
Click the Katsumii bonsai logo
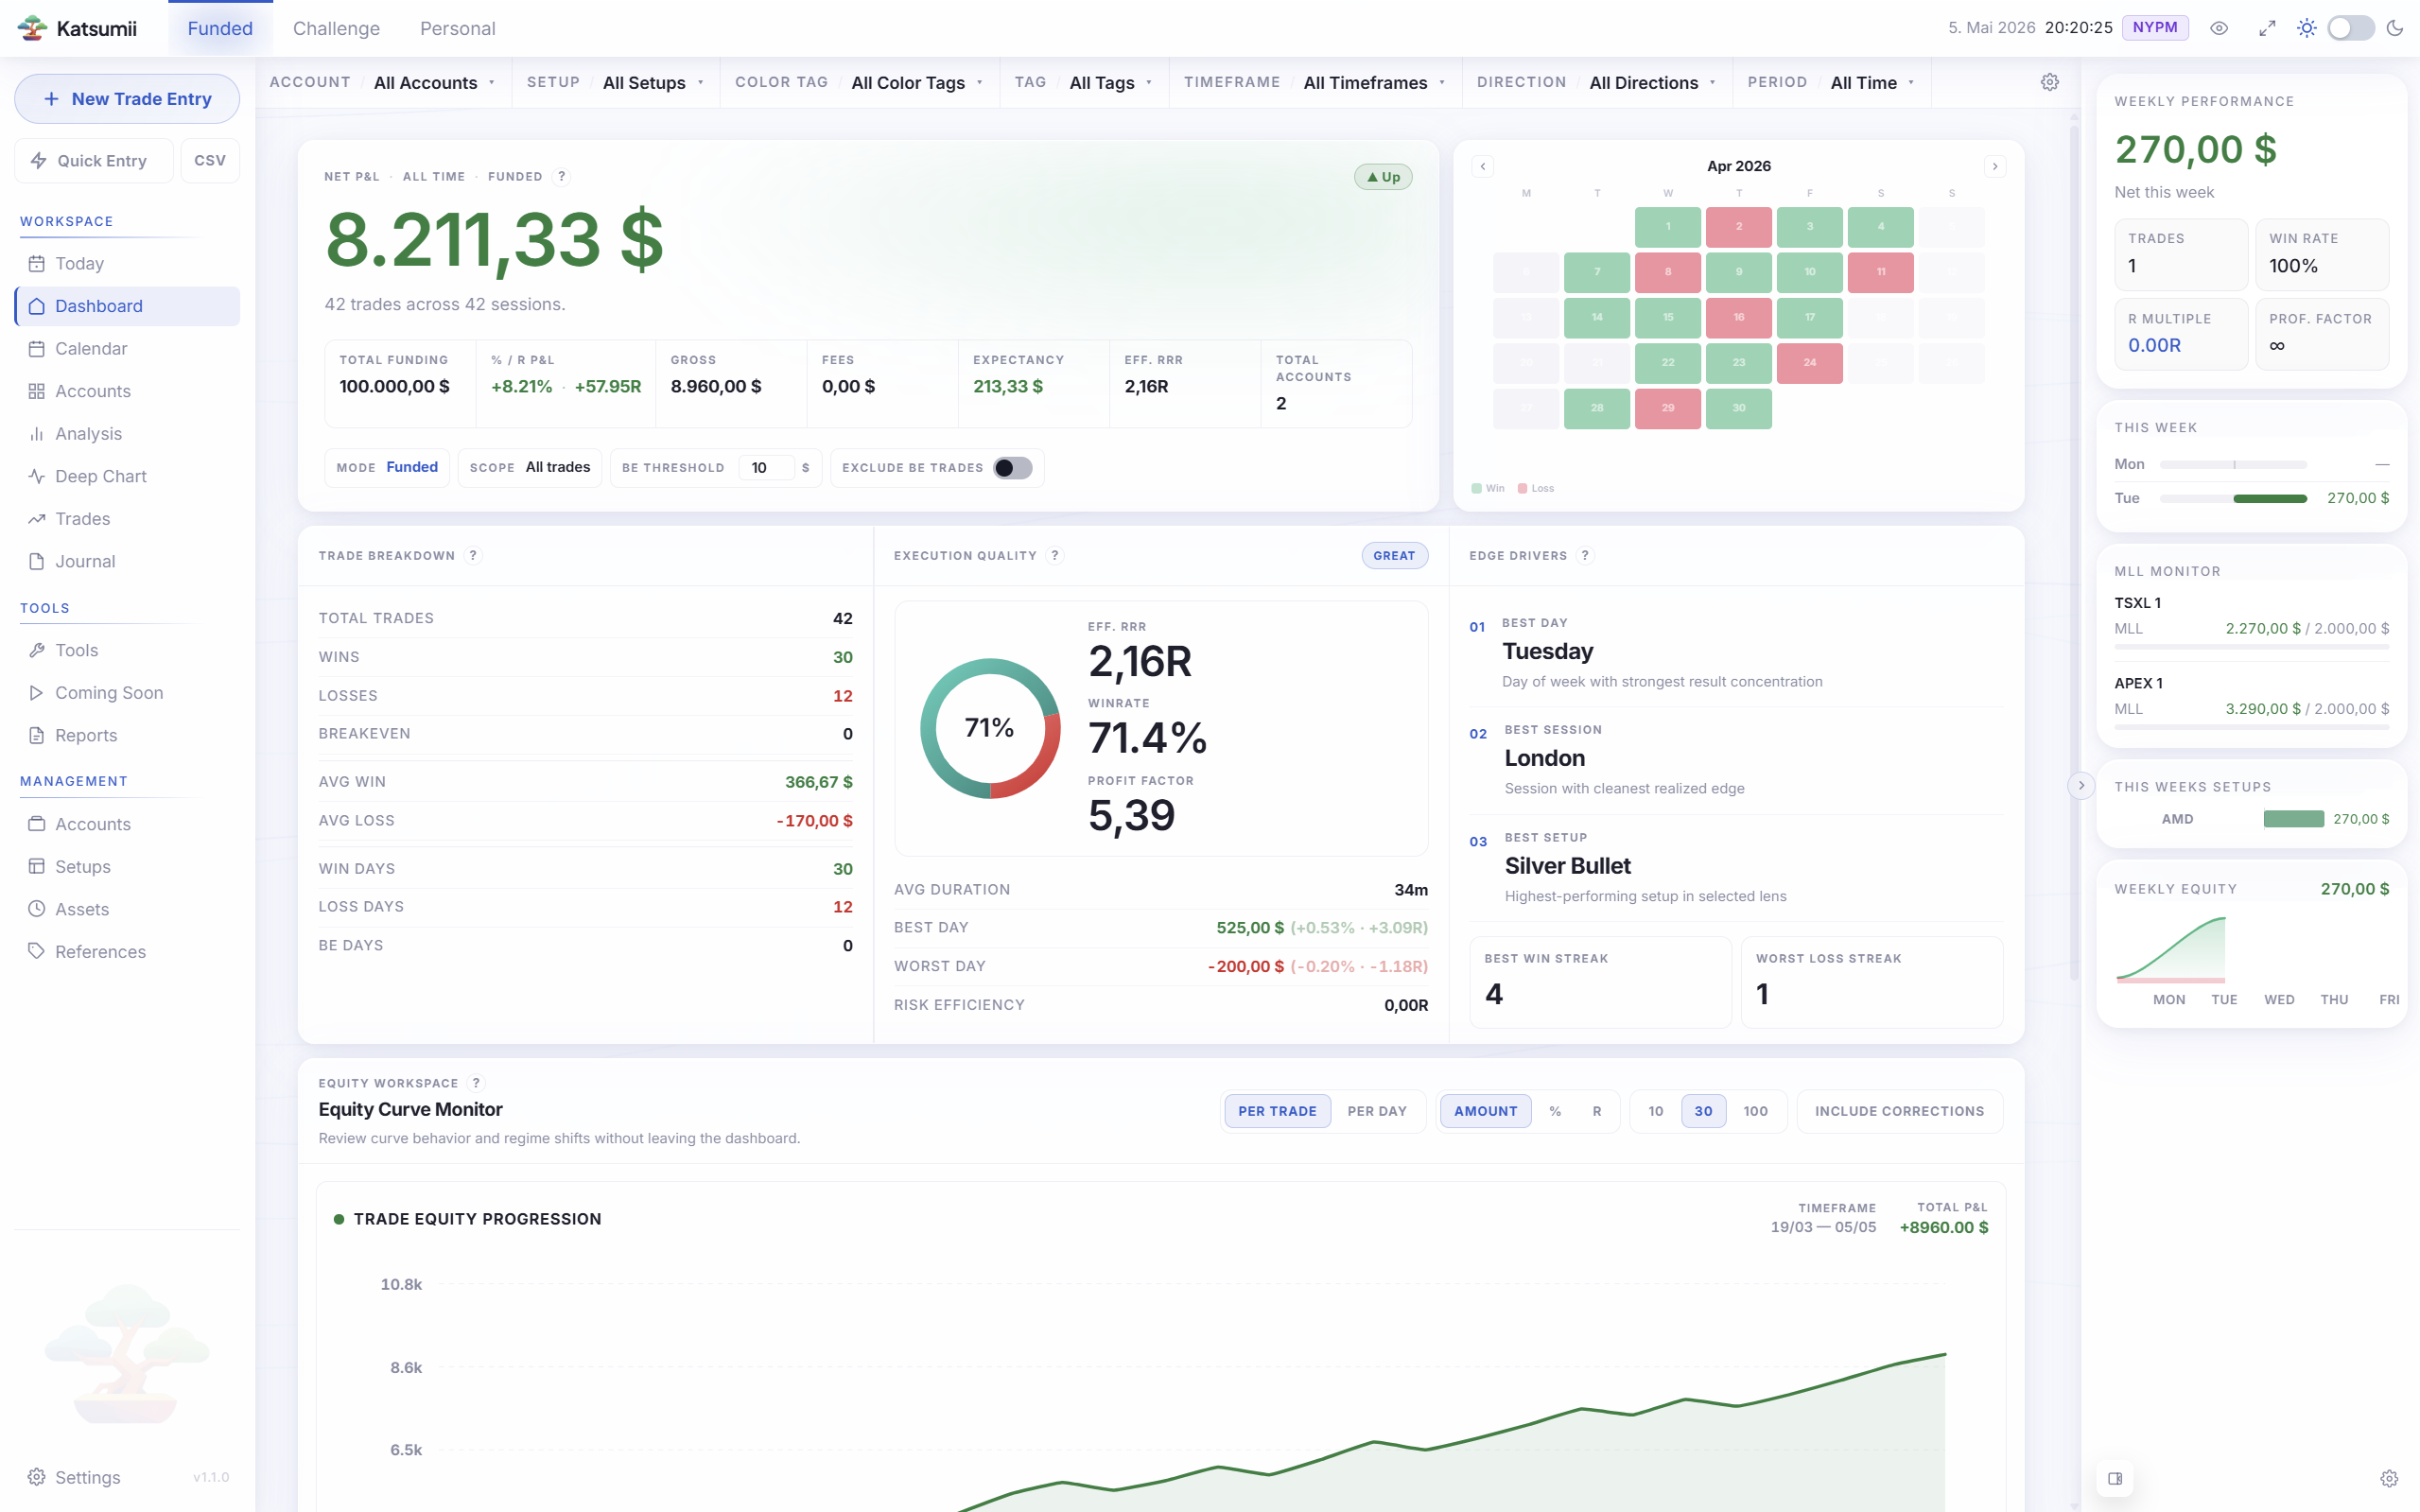coord(32,28)
